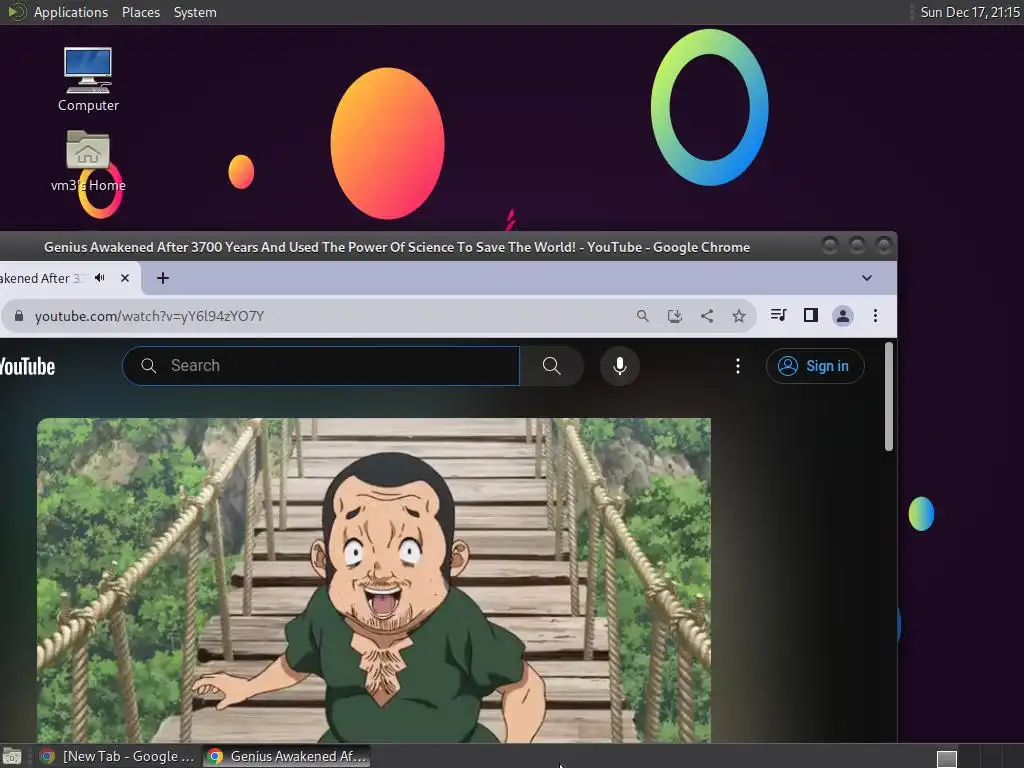The width and height of the screenshot is (1024, 768).
Task: Click the install app icon in address bar
Action: pos(675,316)
